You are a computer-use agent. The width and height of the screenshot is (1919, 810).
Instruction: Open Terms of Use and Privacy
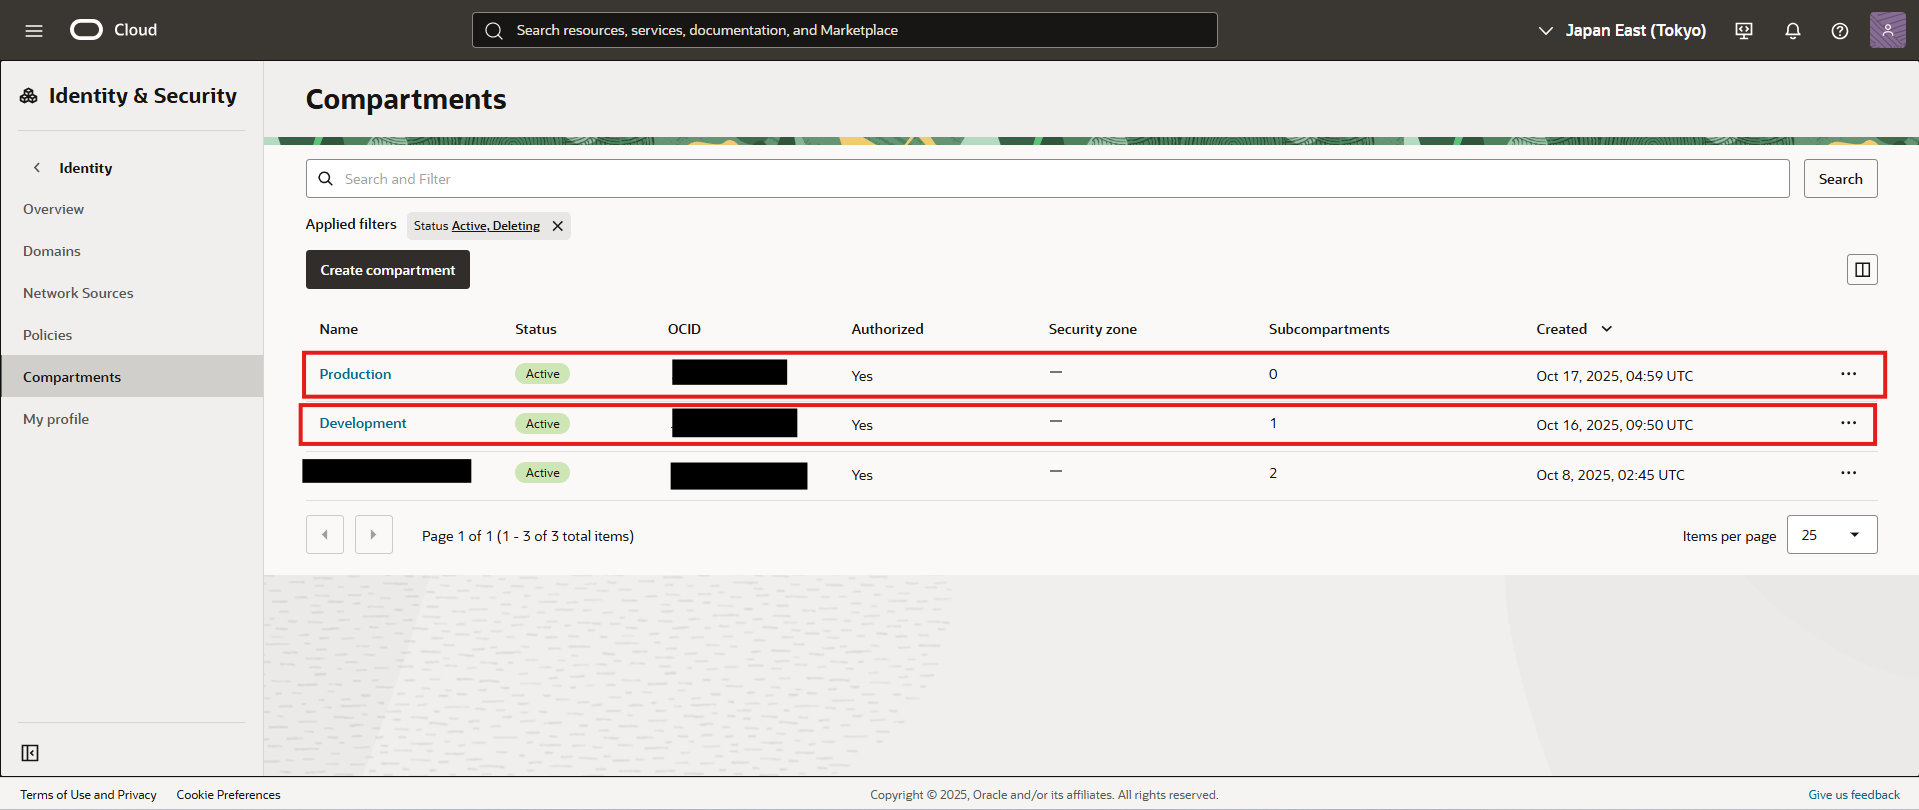tap(88, 795)
